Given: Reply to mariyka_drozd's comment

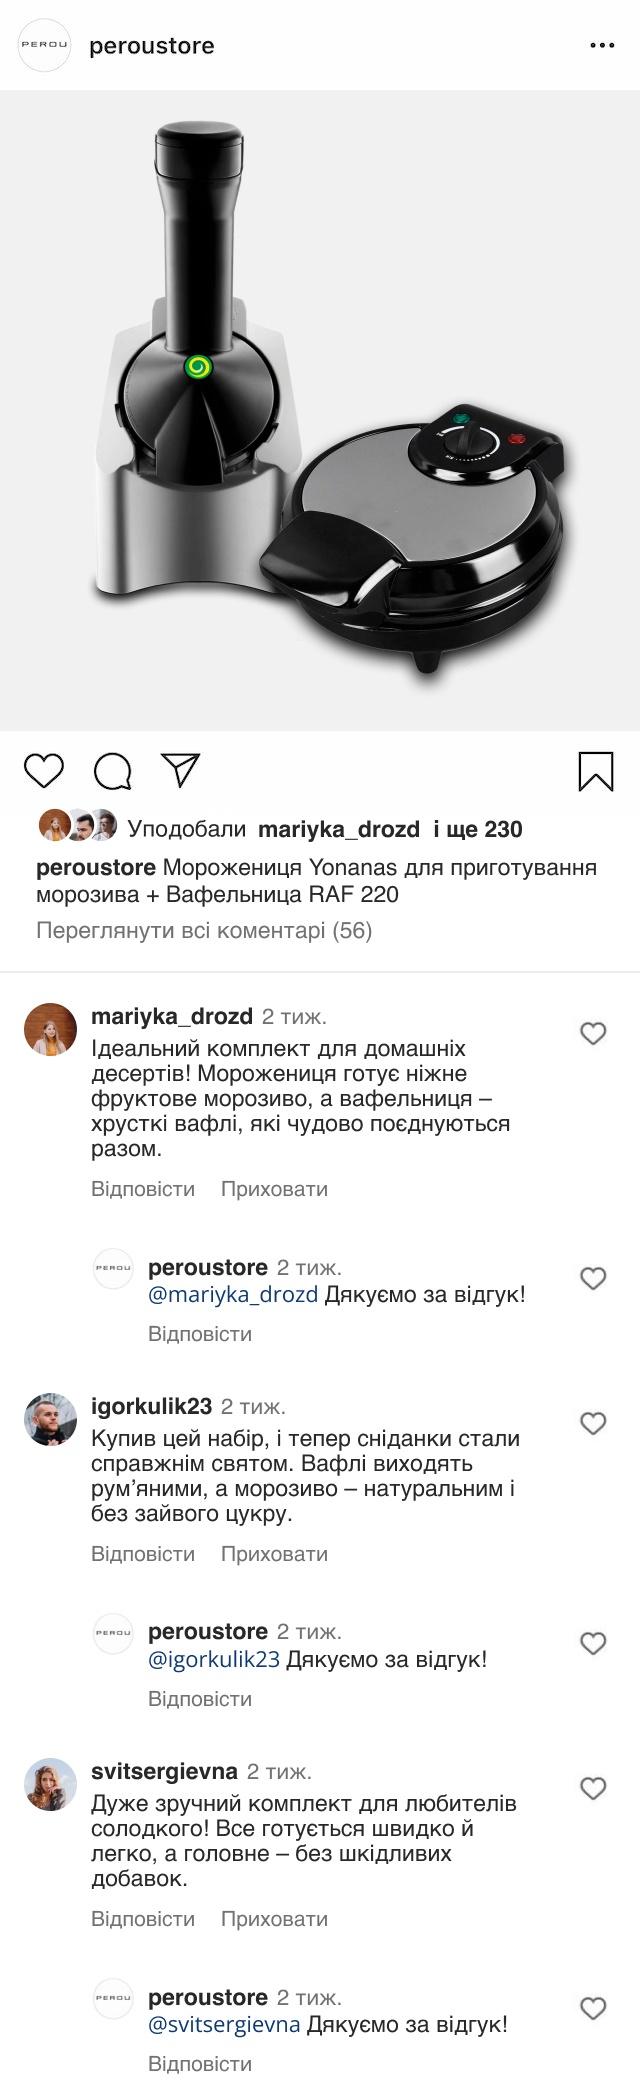Looking at the screenshot, I should click(143, 1189).
